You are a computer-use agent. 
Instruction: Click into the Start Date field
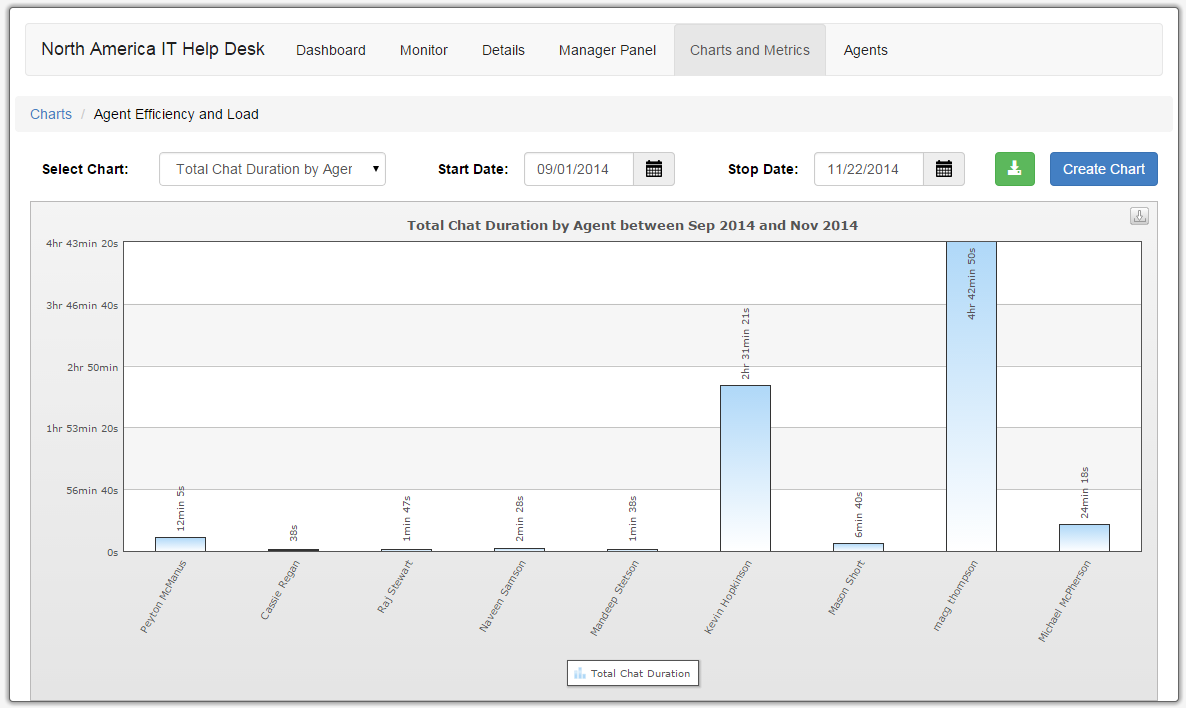pos(579,169)
